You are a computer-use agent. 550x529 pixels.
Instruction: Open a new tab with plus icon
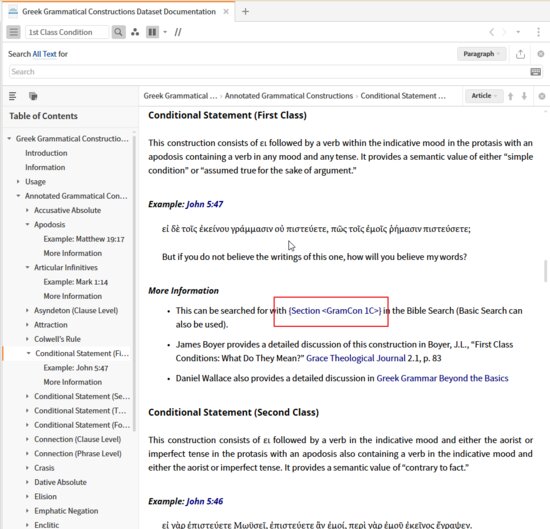coord(245,12)
